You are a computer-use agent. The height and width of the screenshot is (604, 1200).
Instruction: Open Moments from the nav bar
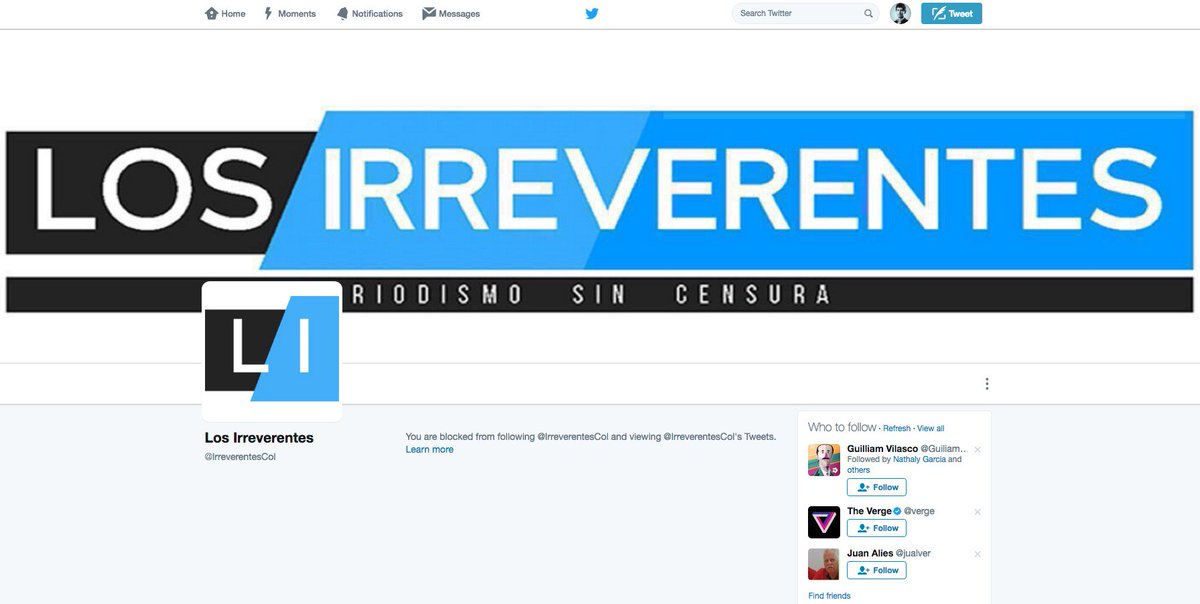tap(290, 14)
